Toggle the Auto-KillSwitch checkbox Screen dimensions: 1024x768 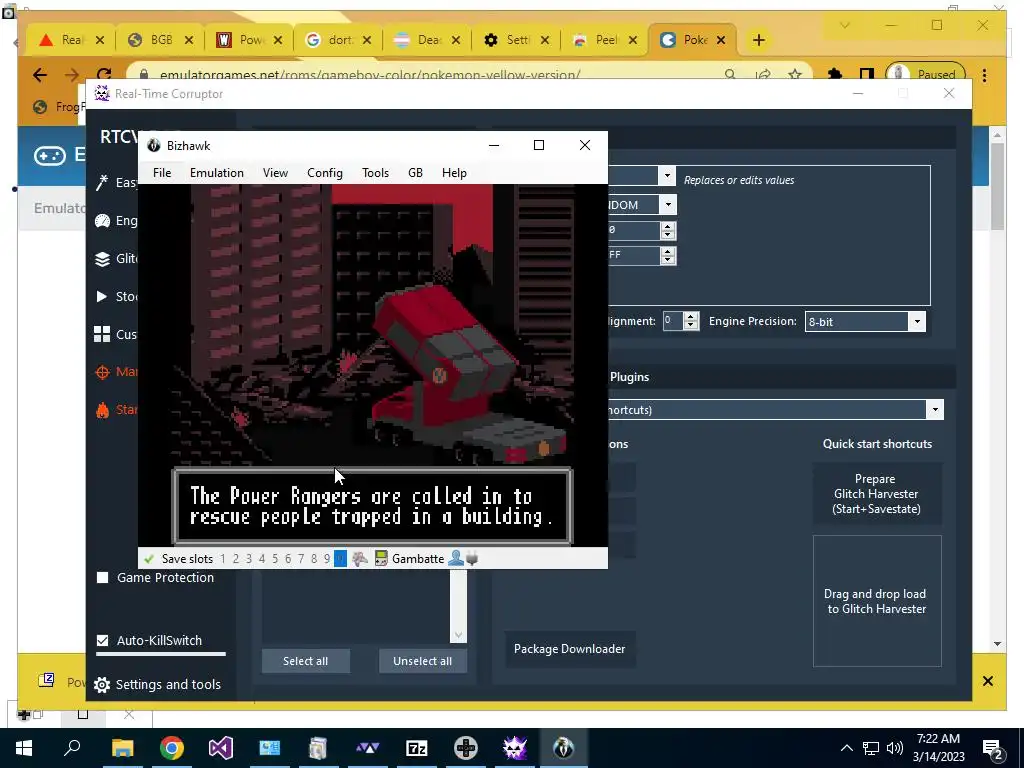103,640
